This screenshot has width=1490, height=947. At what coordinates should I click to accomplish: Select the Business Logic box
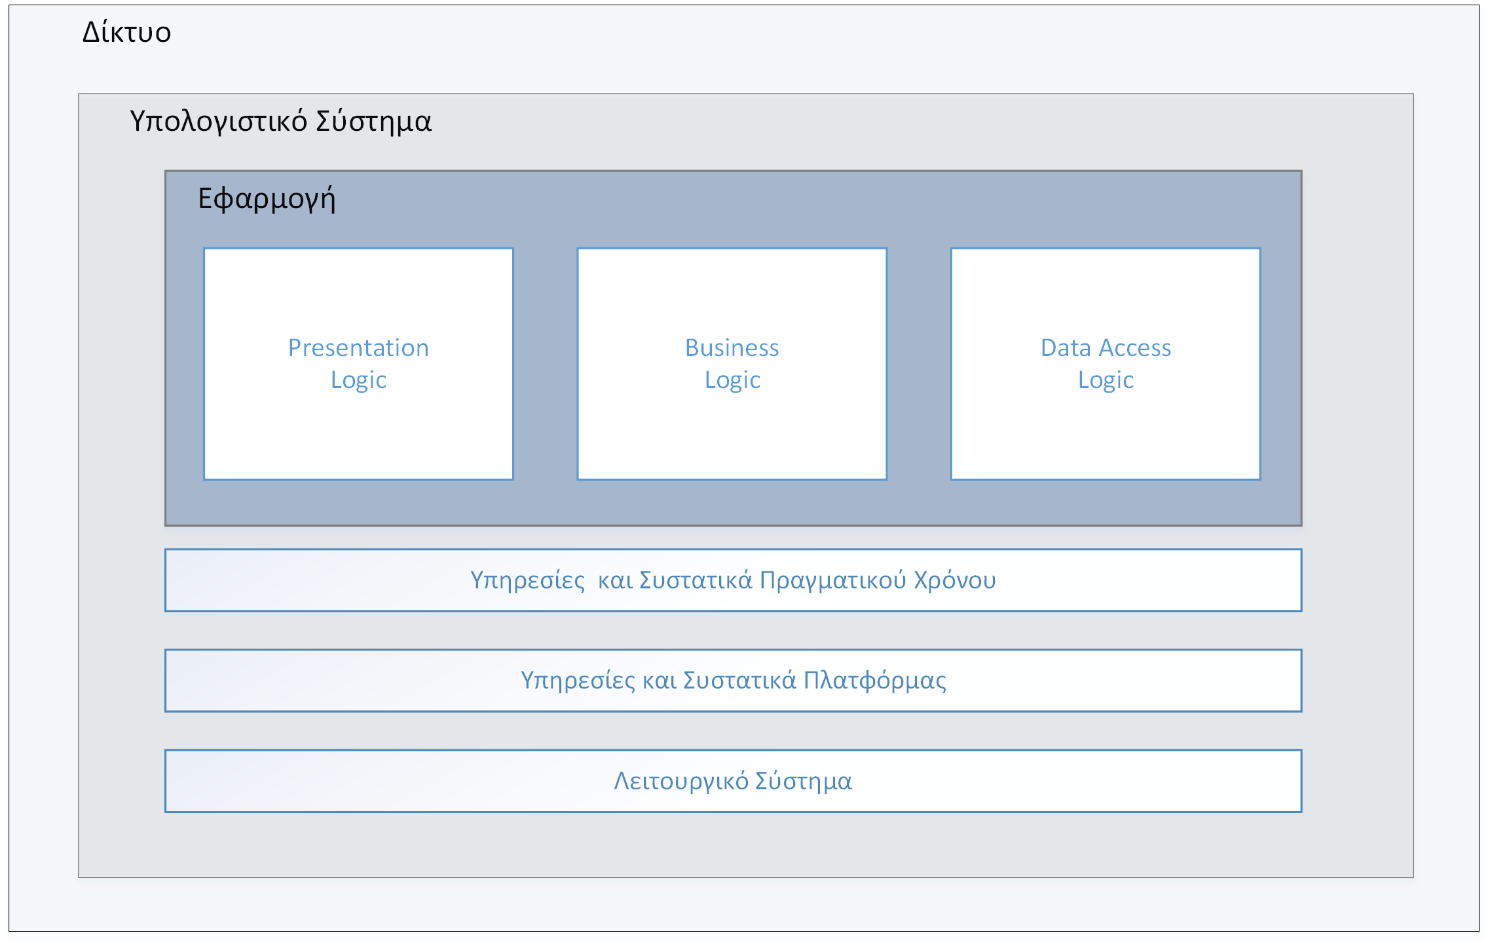732,364
